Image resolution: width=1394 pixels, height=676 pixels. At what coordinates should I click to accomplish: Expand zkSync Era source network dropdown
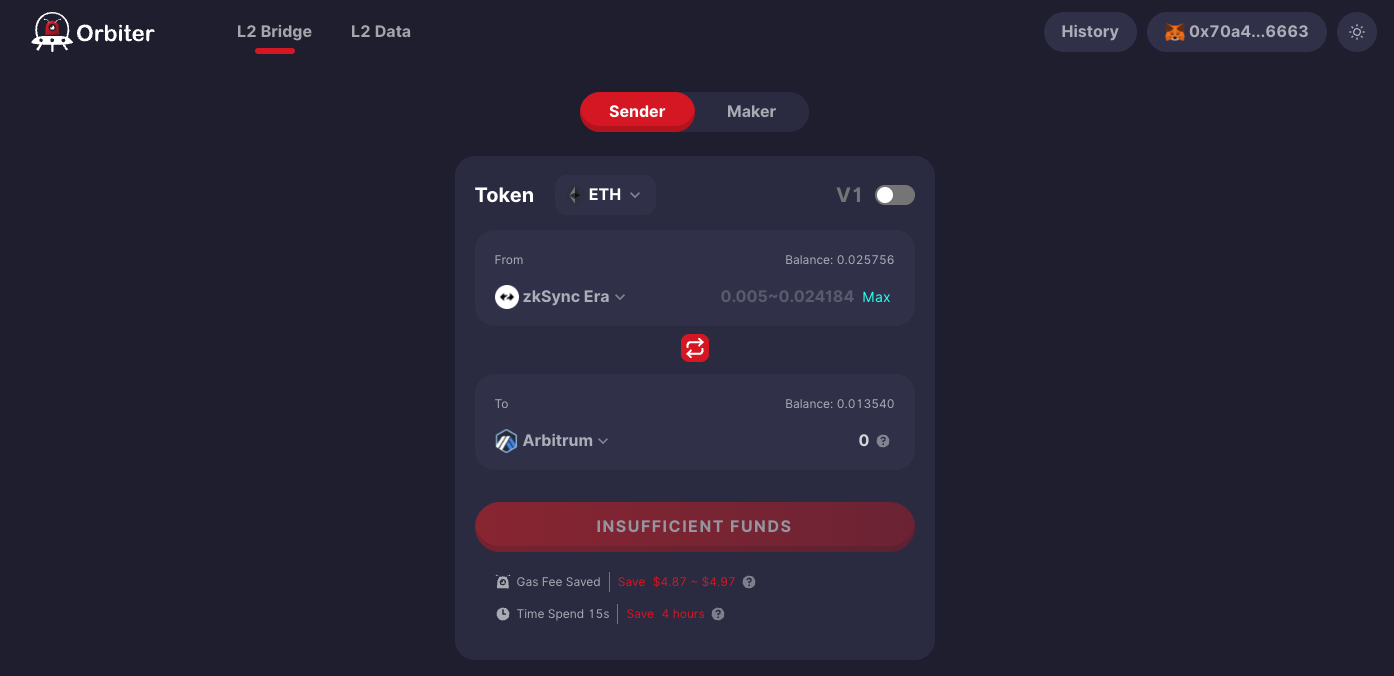pos(560,297)
